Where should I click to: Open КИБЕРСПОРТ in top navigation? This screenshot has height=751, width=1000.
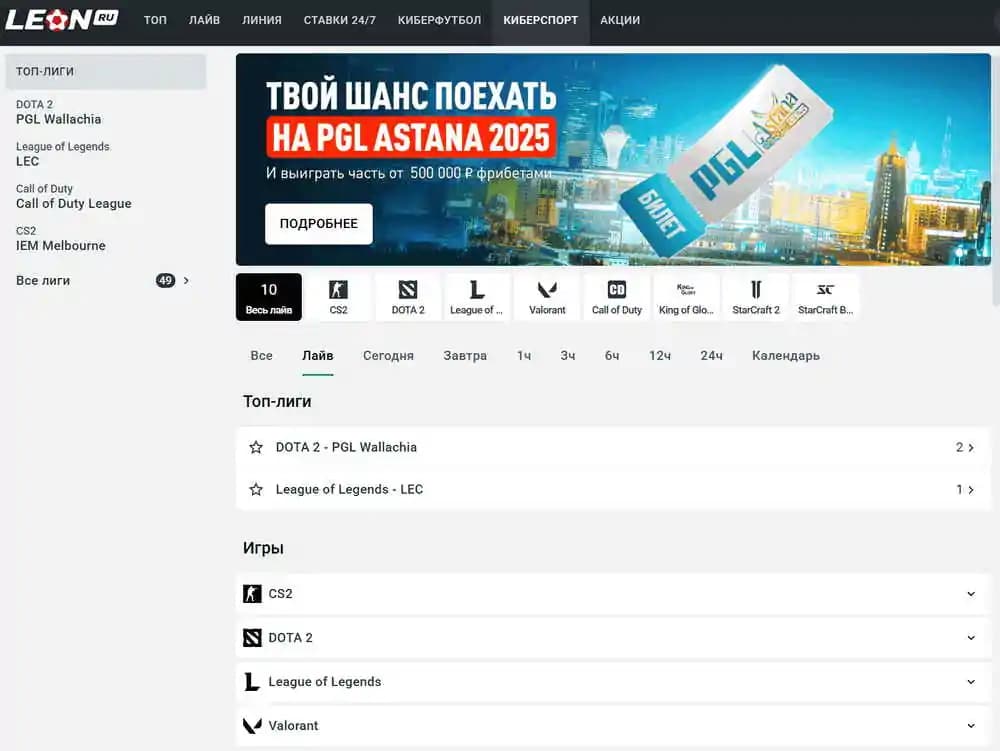coord(540,20)
